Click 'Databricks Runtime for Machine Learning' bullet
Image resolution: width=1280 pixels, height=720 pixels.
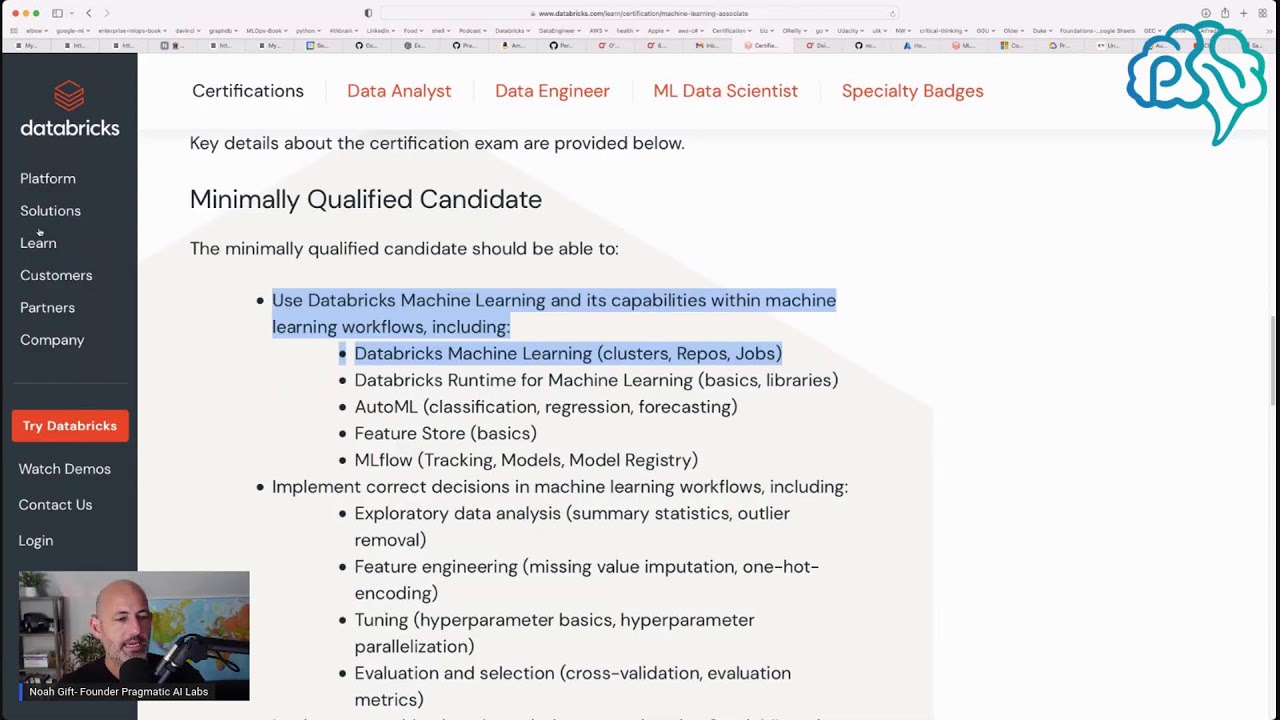596,380
